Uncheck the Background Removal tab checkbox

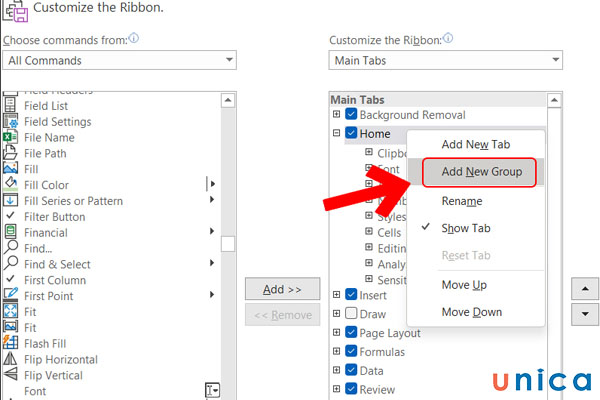click(351, 115)
